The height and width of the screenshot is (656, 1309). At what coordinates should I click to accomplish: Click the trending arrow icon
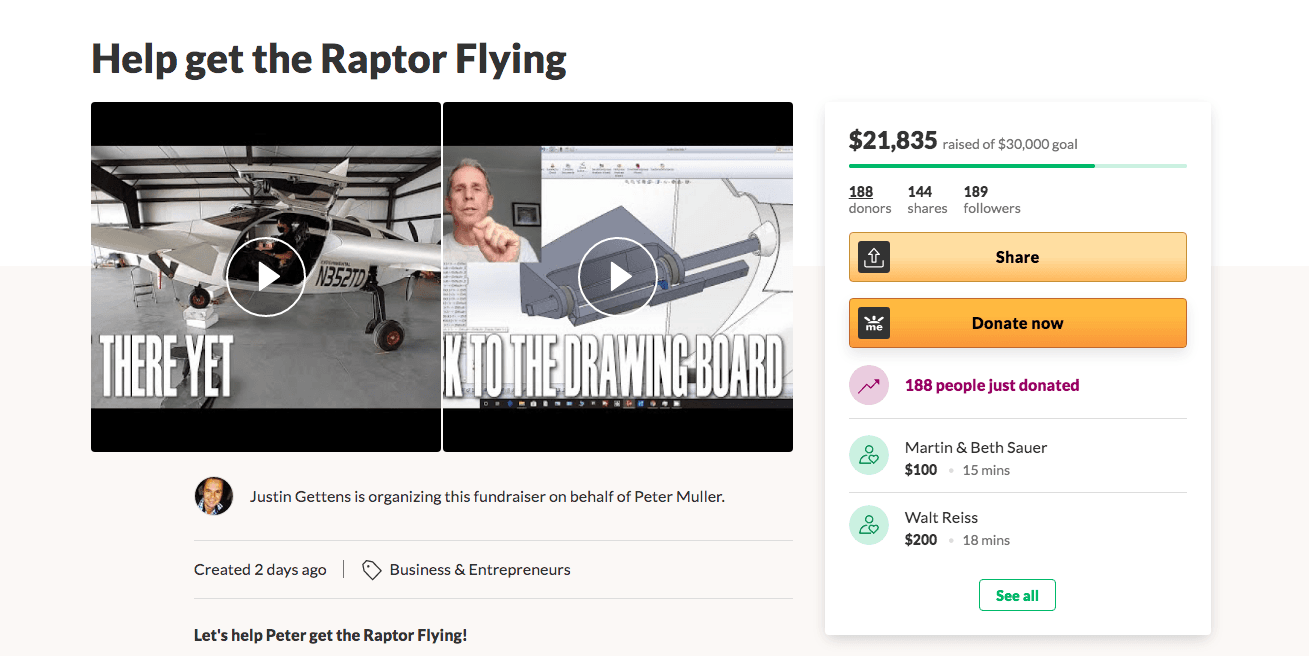(x=869, y=385)
